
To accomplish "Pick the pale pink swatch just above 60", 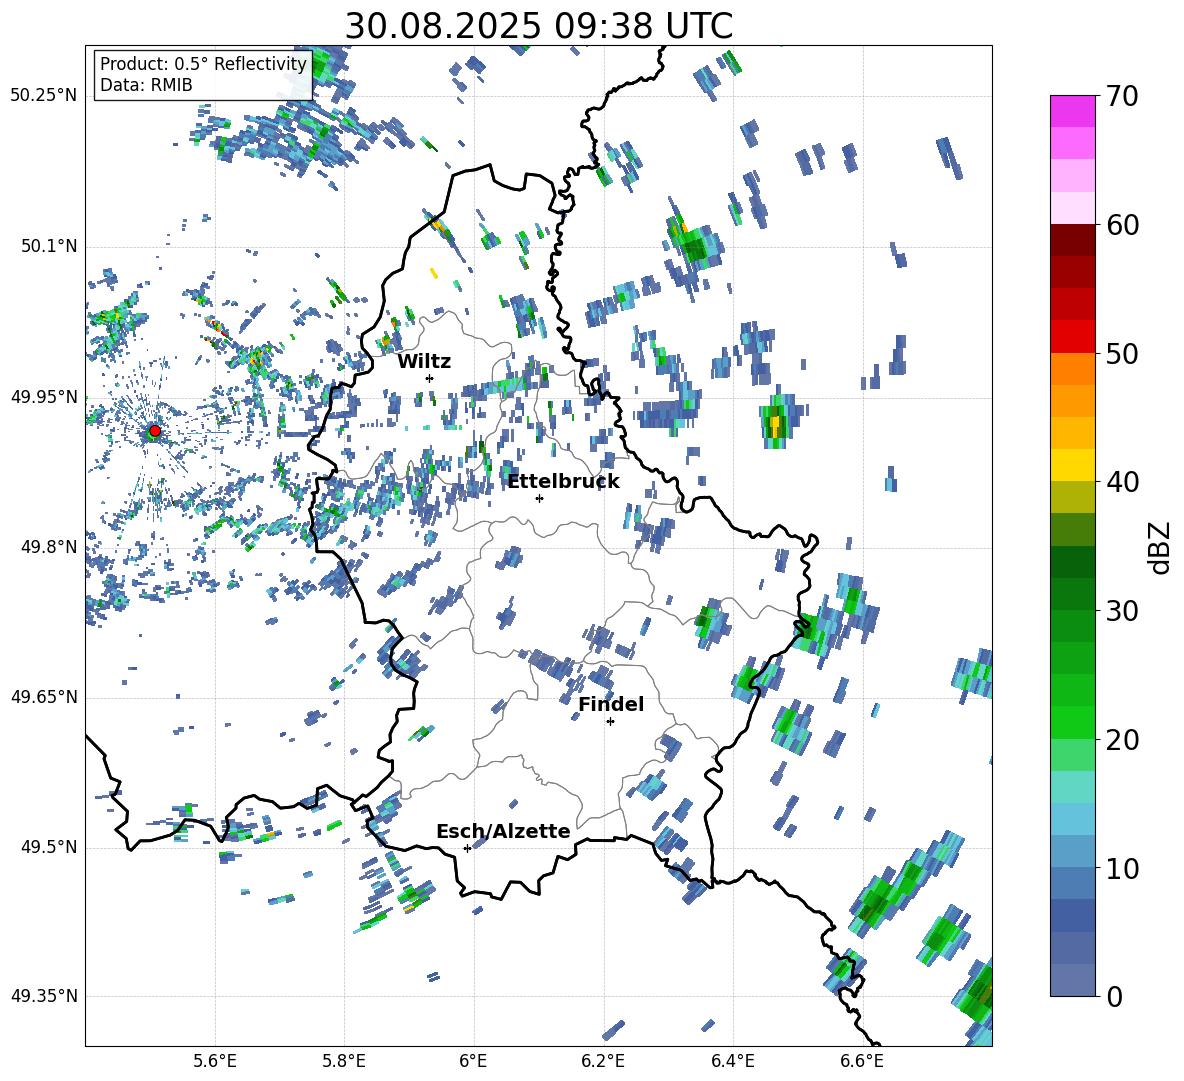I will click(x=1072, y=208).
